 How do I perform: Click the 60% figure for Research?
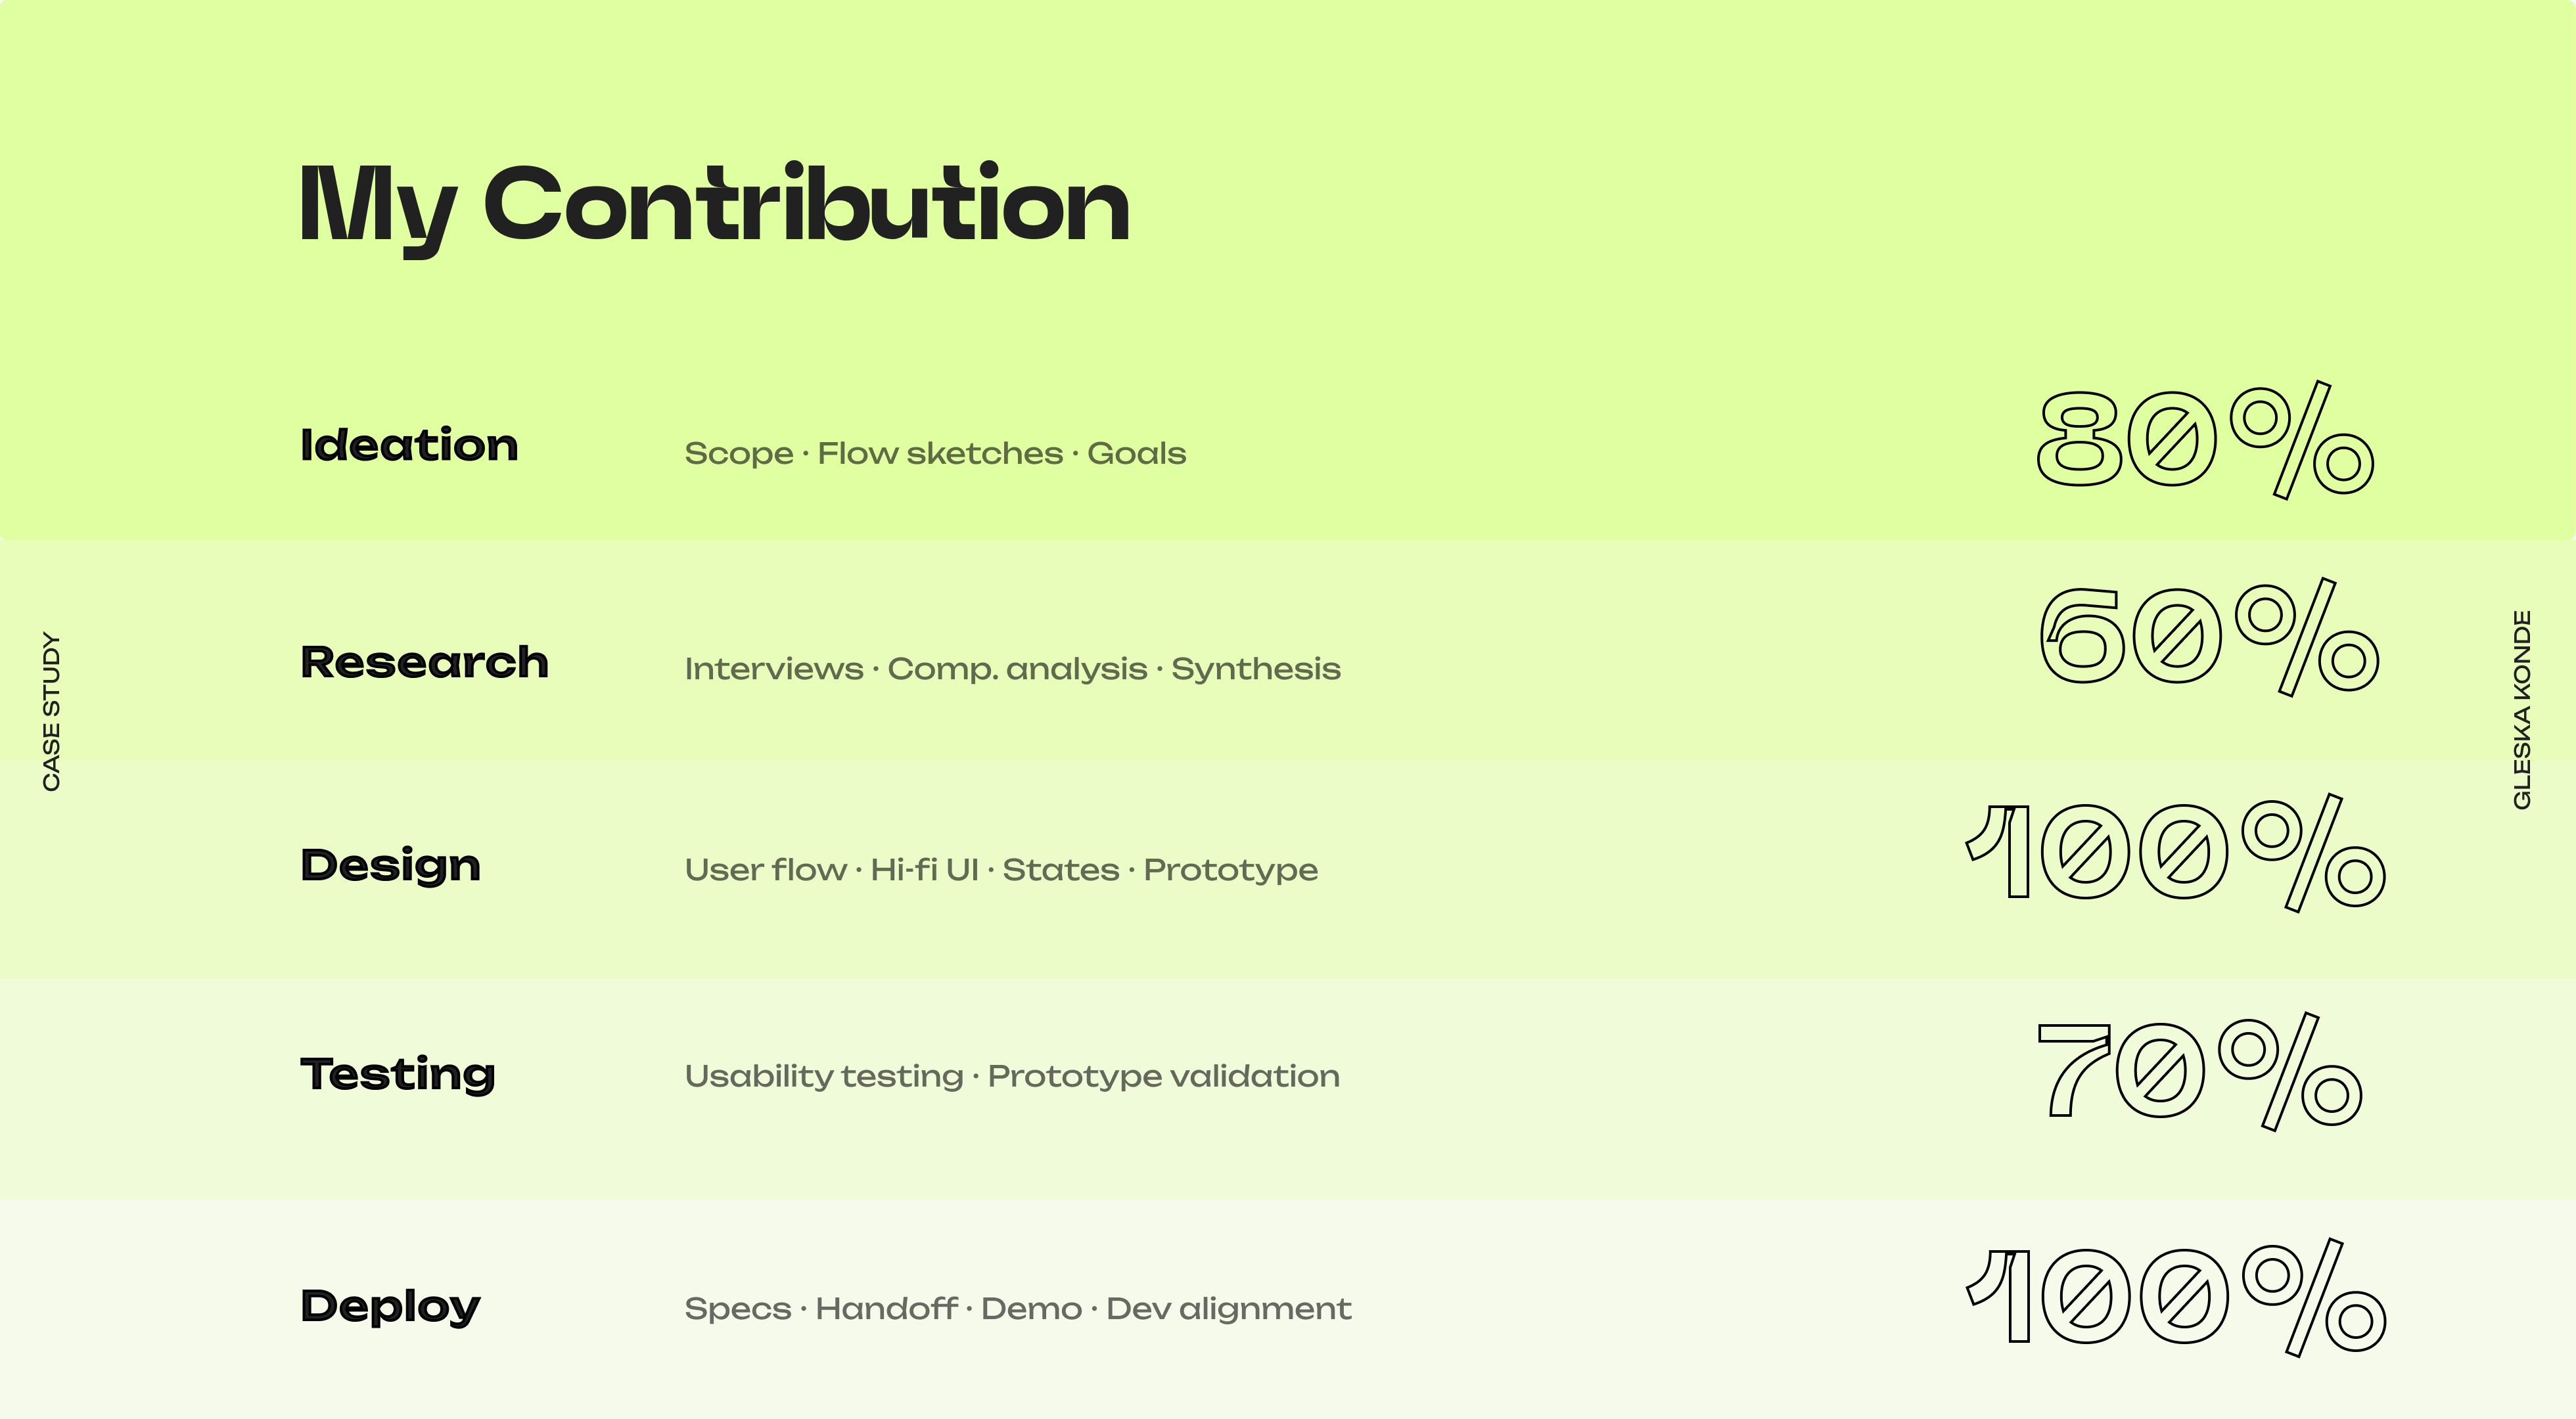[x=2208, y=637]
